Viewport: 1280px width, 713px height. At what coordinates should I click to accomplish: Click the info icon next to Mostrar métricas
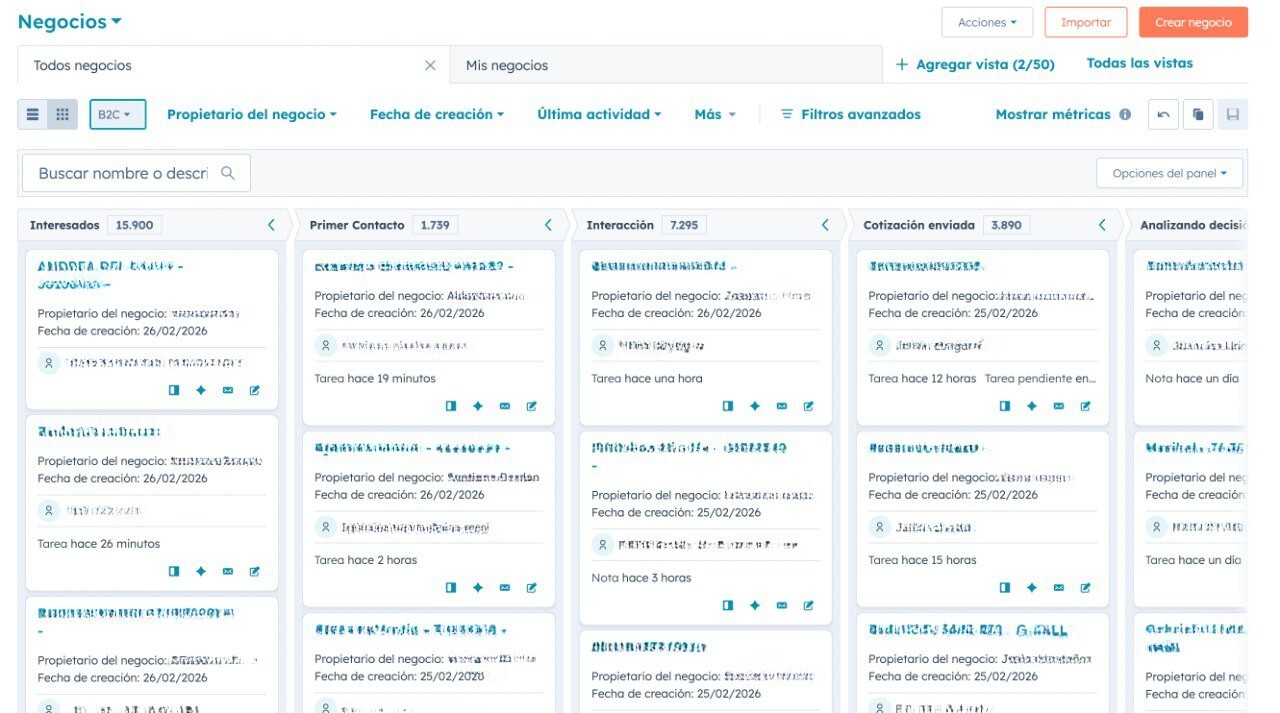(x=1124, y=114)
